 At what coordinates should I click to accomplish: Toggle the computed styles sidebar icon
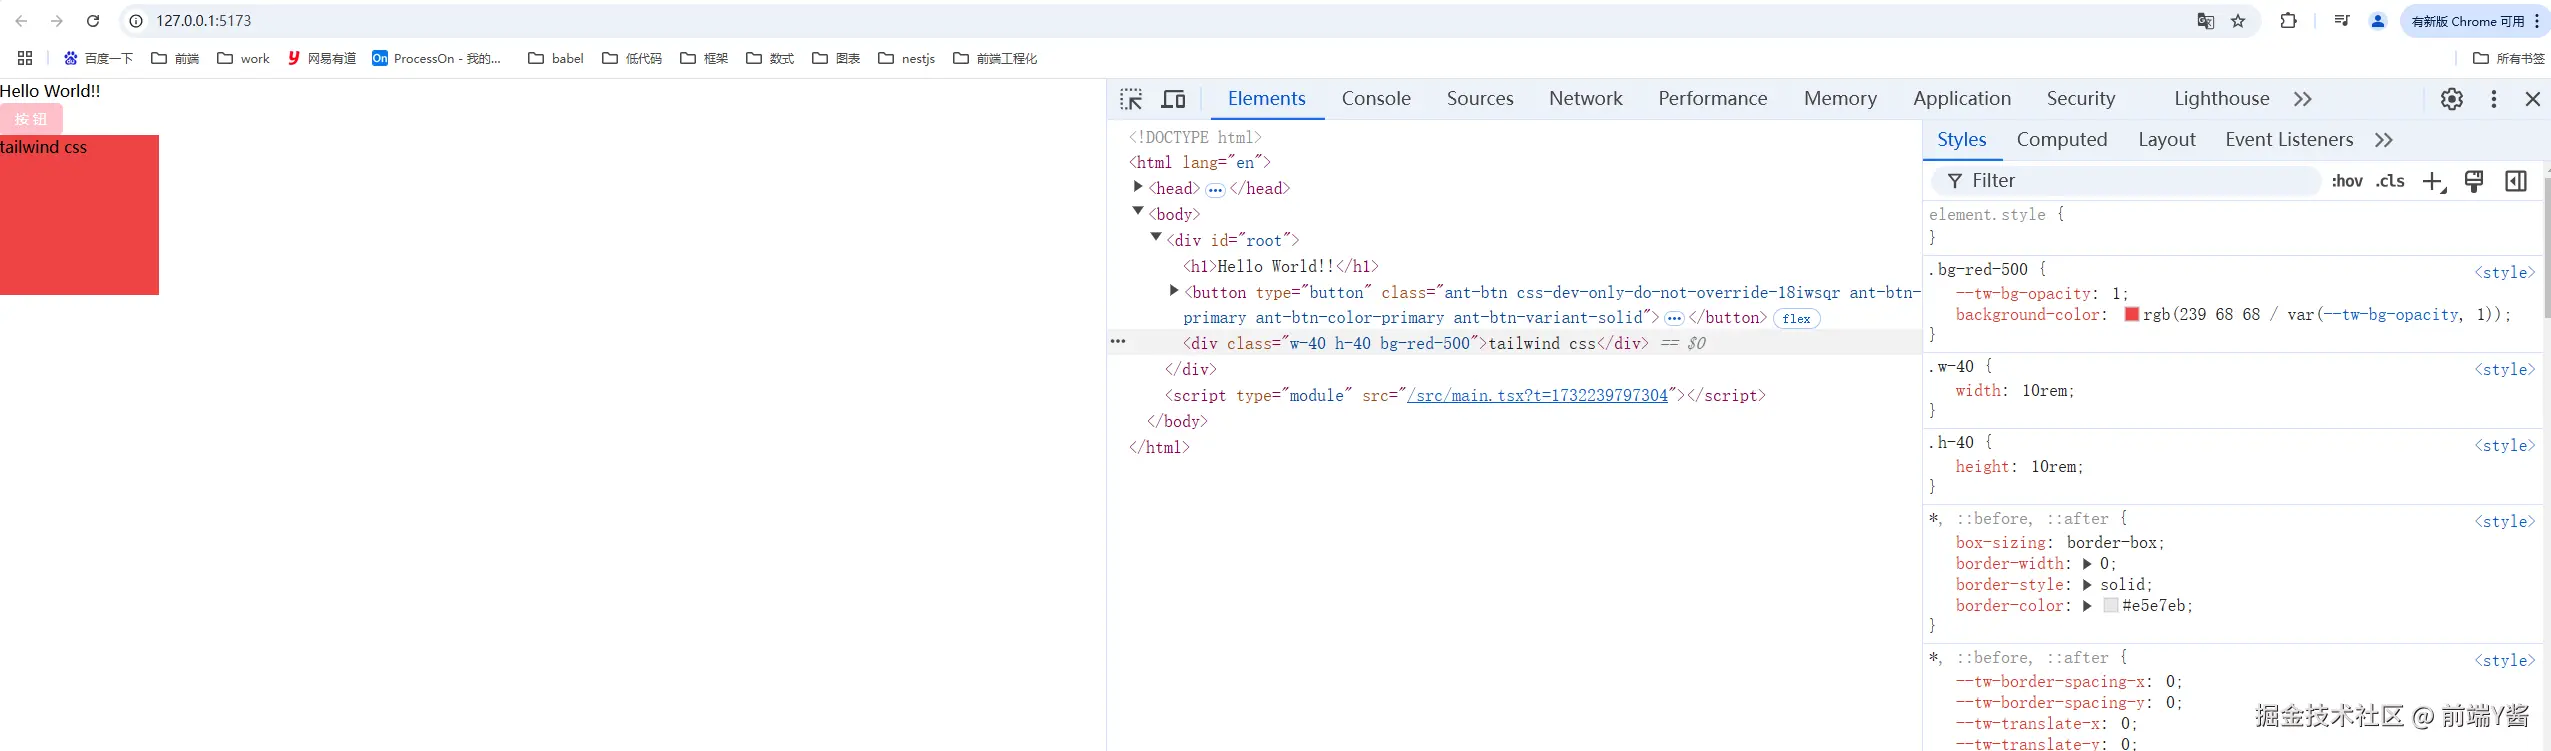point(2515,181)
